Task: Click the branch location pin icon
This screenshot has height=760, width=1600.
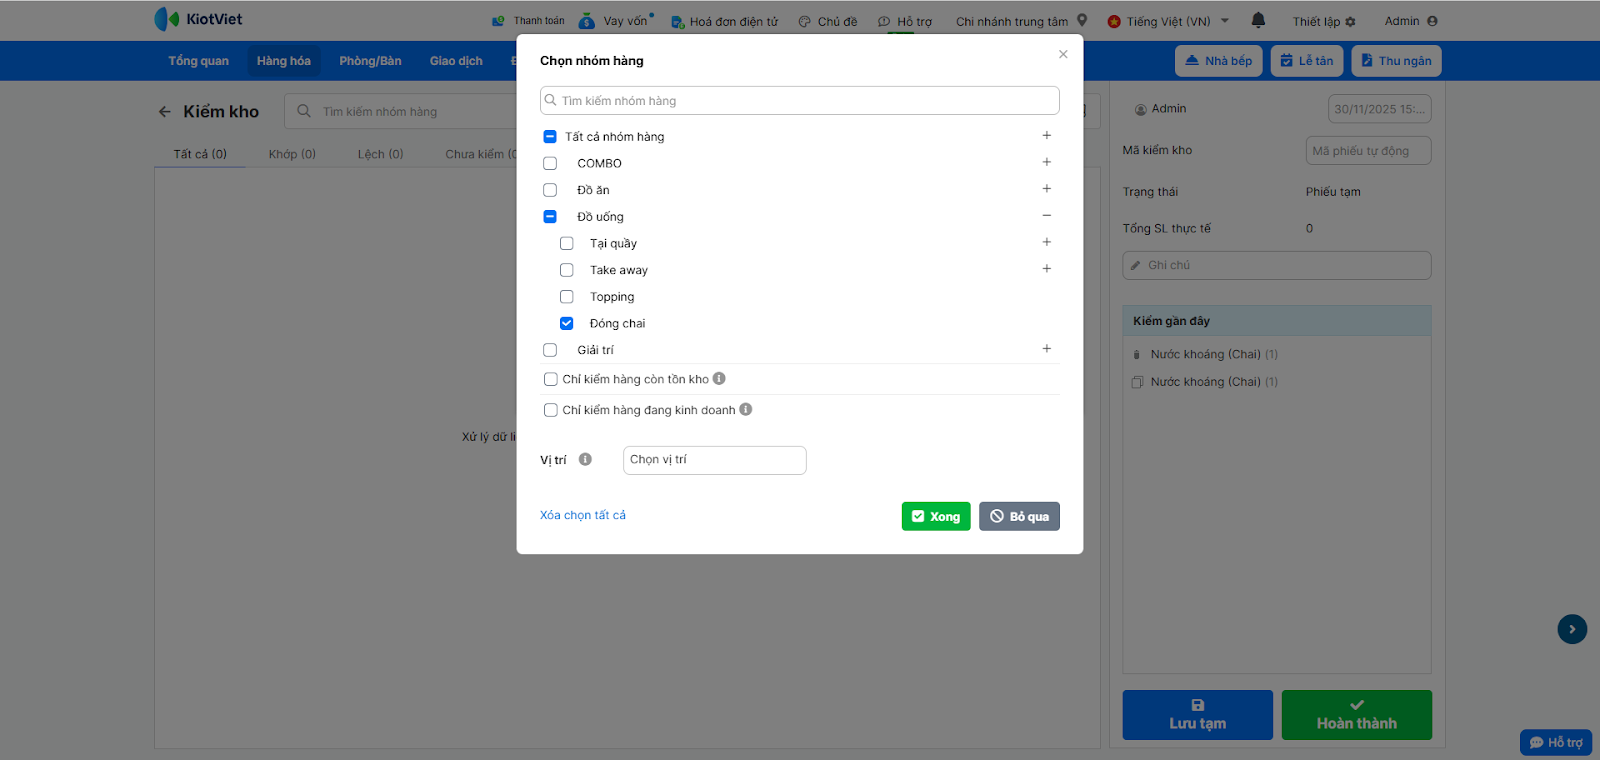Action: point(1082,20)
